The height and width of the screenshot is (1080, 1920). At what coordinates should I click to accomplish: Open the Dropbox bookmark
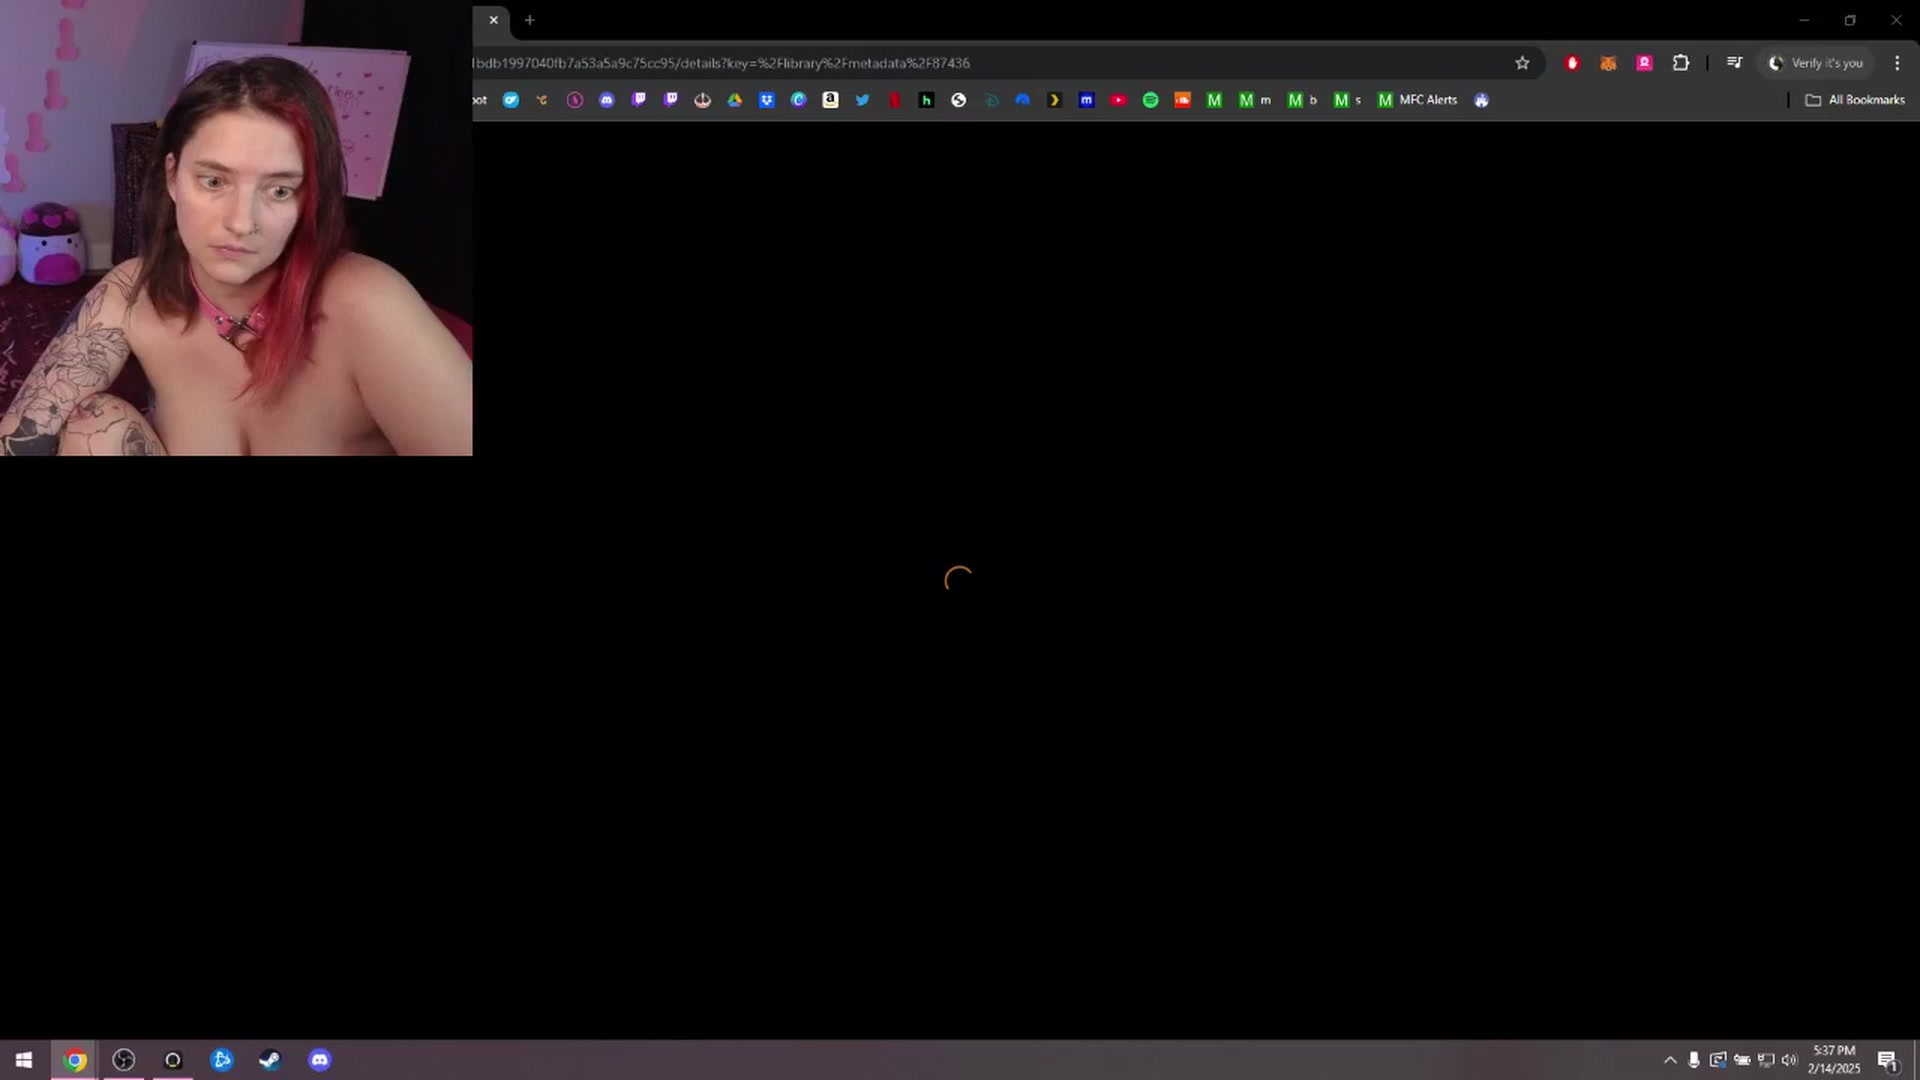click(x=766, y=100)
